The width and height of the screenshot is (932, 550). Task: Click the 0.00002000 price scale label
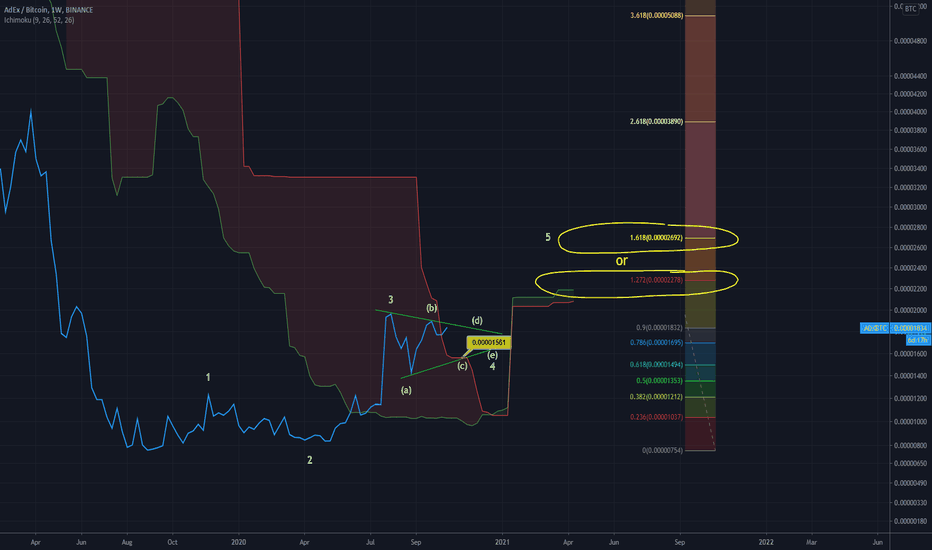[x=910, y=310]
